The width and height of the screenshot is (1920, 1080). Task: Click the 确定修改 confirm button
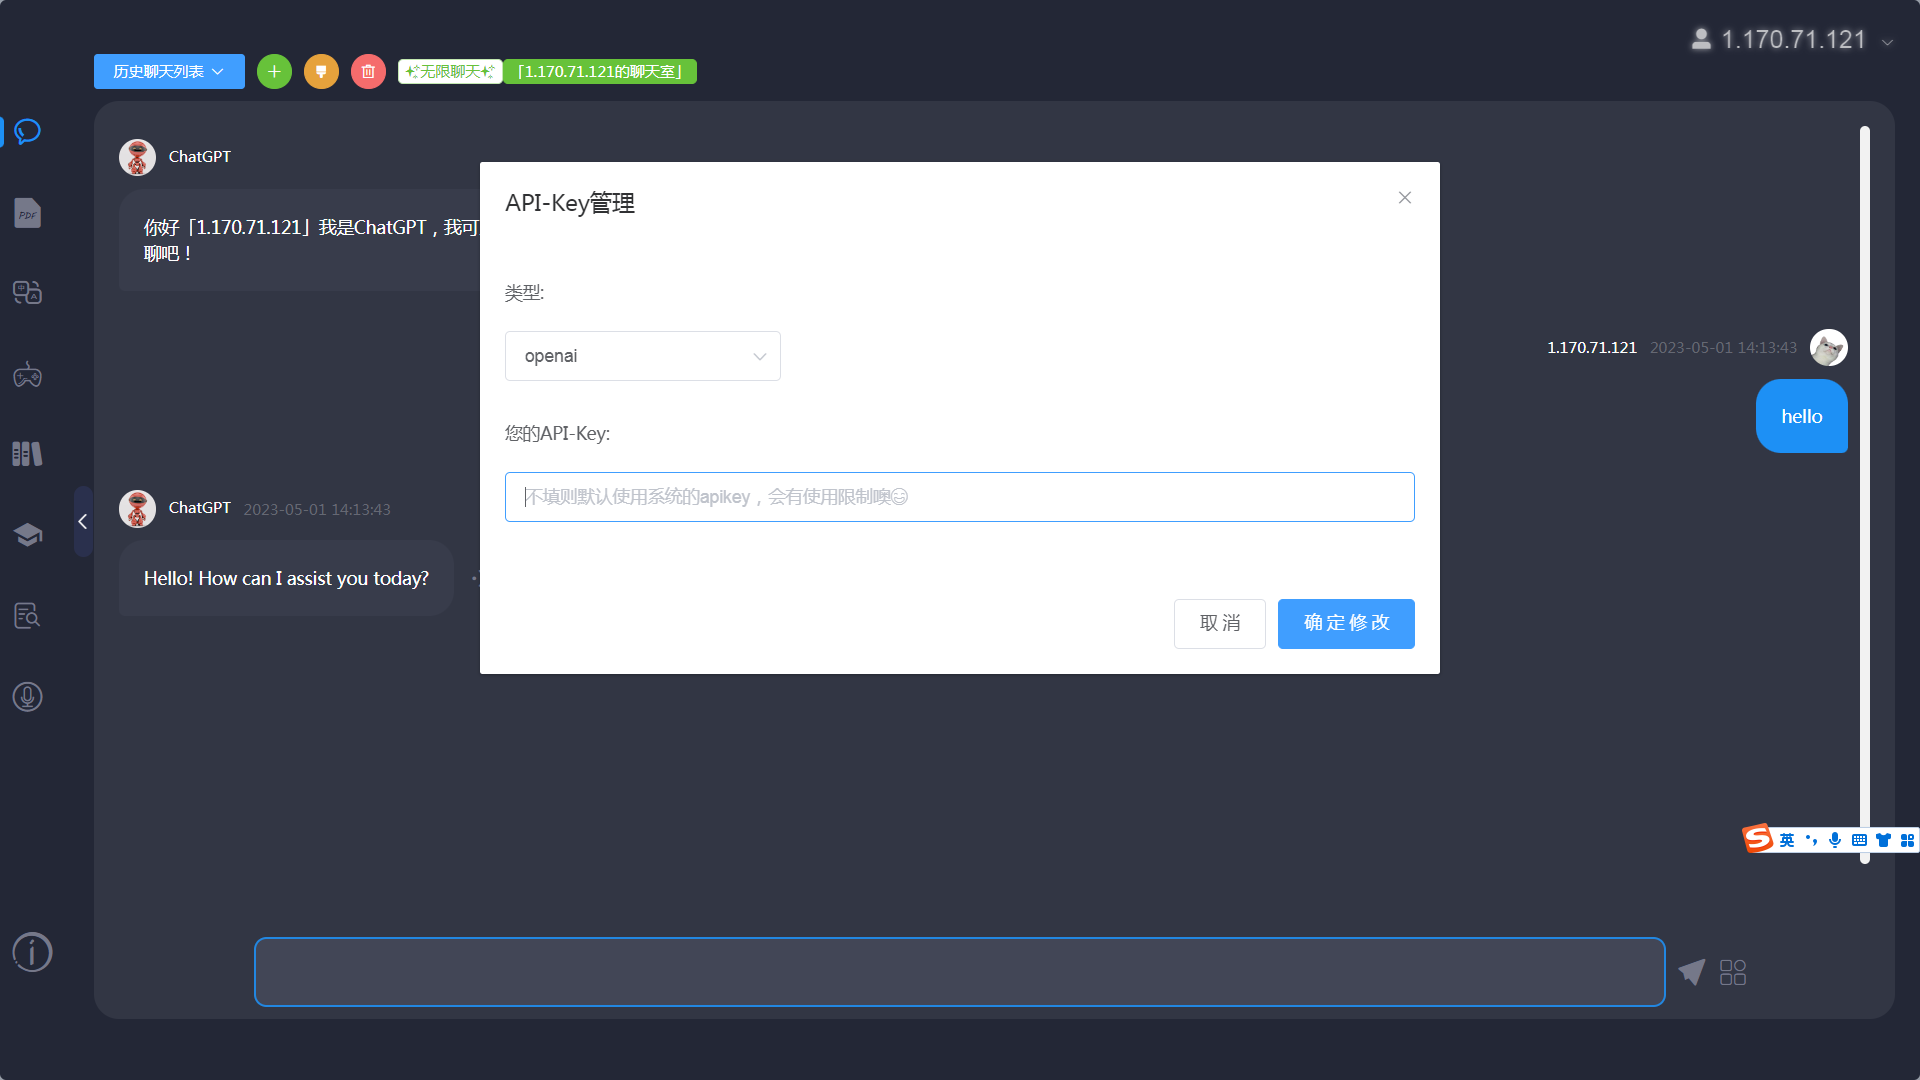click(x=1346, y=624)
